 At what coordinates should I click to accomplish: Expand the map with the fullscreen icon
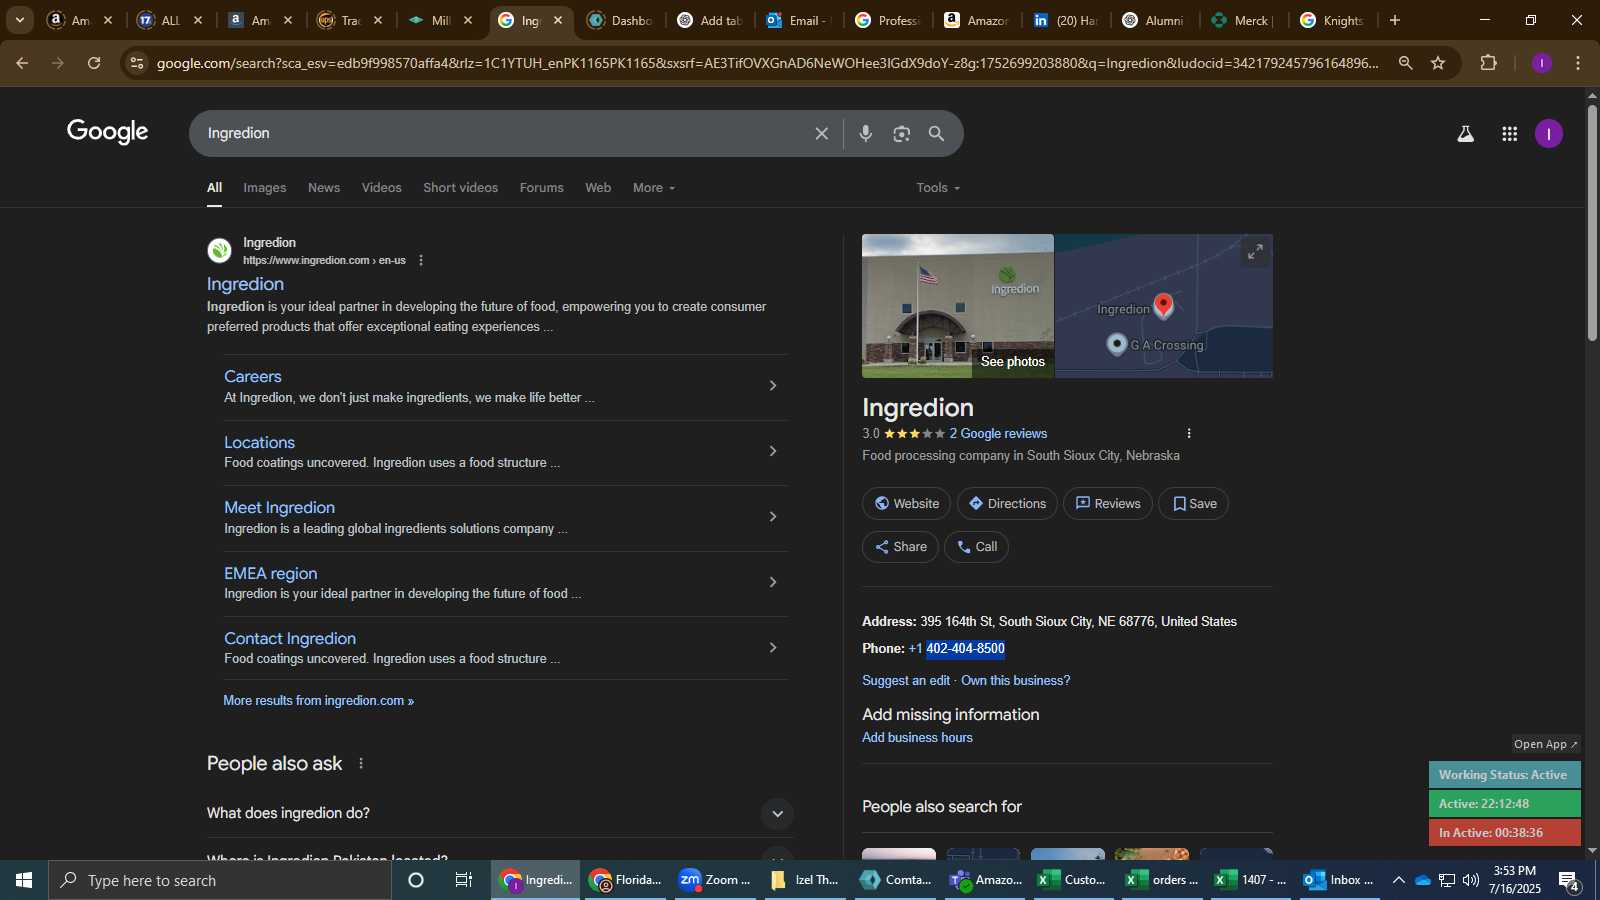1254,252
